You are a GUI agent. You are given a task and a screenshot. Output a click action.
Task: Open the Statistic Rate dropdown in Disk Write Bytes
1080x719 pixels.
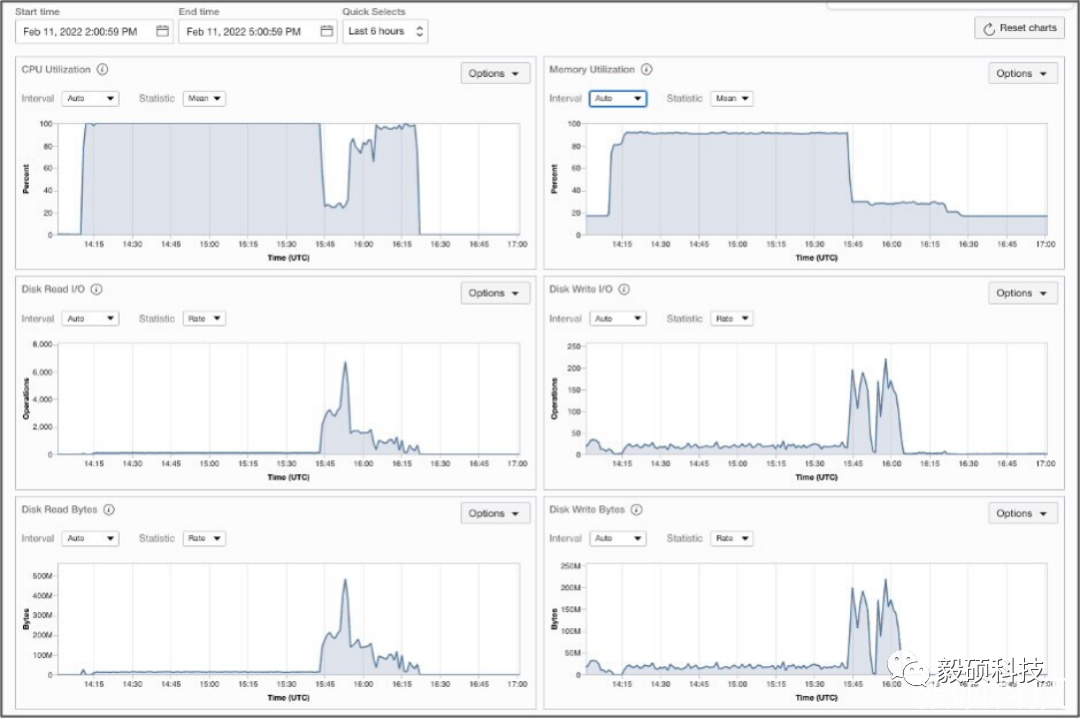[x=732, y=539]
